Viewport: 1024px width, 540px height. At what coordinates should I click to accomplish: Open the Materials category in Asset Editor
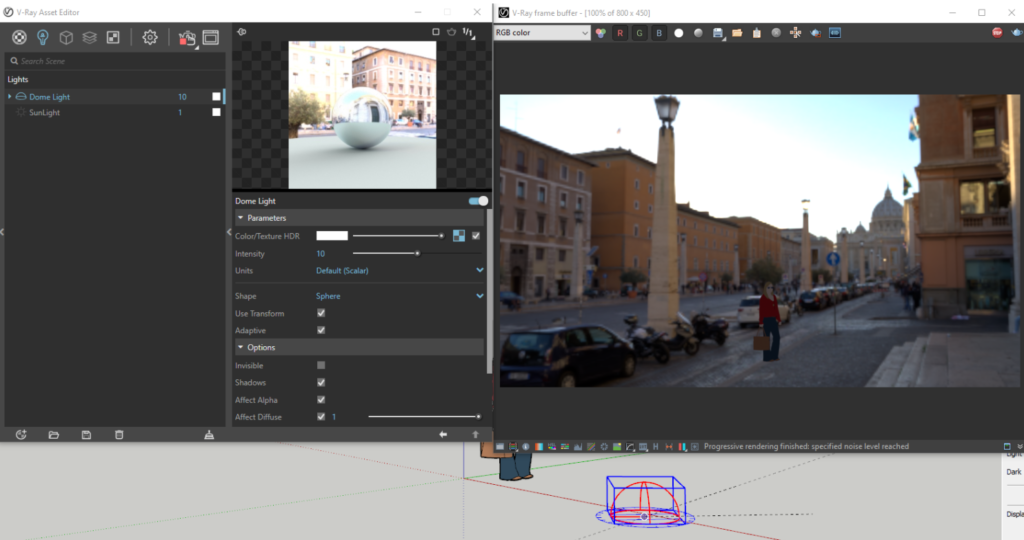(x=19, y=37)
